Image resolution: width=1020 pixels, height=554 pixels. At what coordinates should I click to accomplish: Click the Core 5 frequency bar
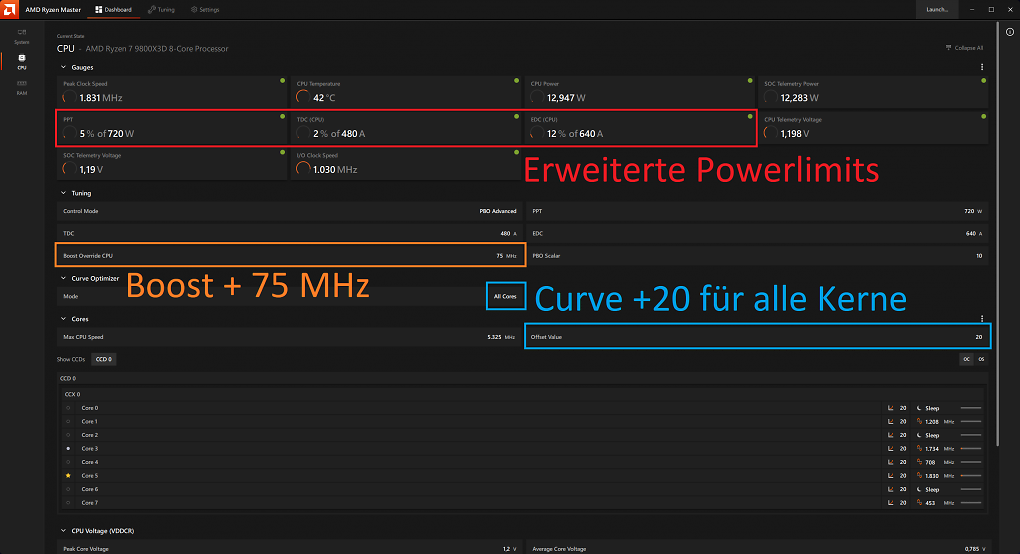971,475
